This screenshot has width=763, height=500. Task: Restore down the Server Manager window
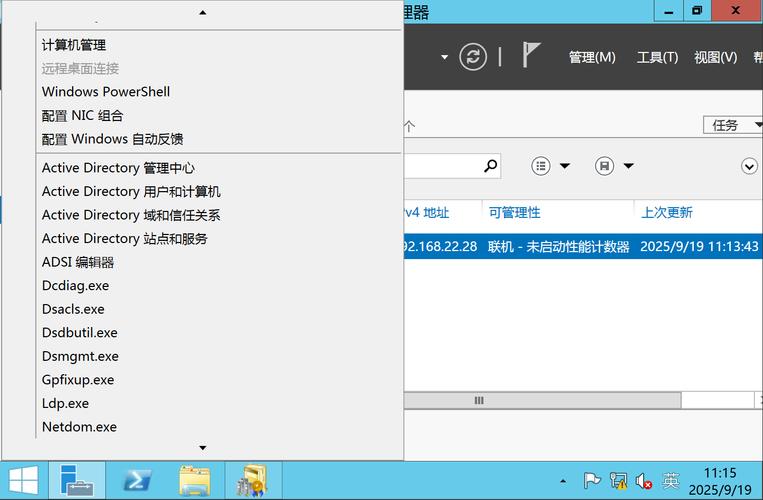click(x=697, y=11)
